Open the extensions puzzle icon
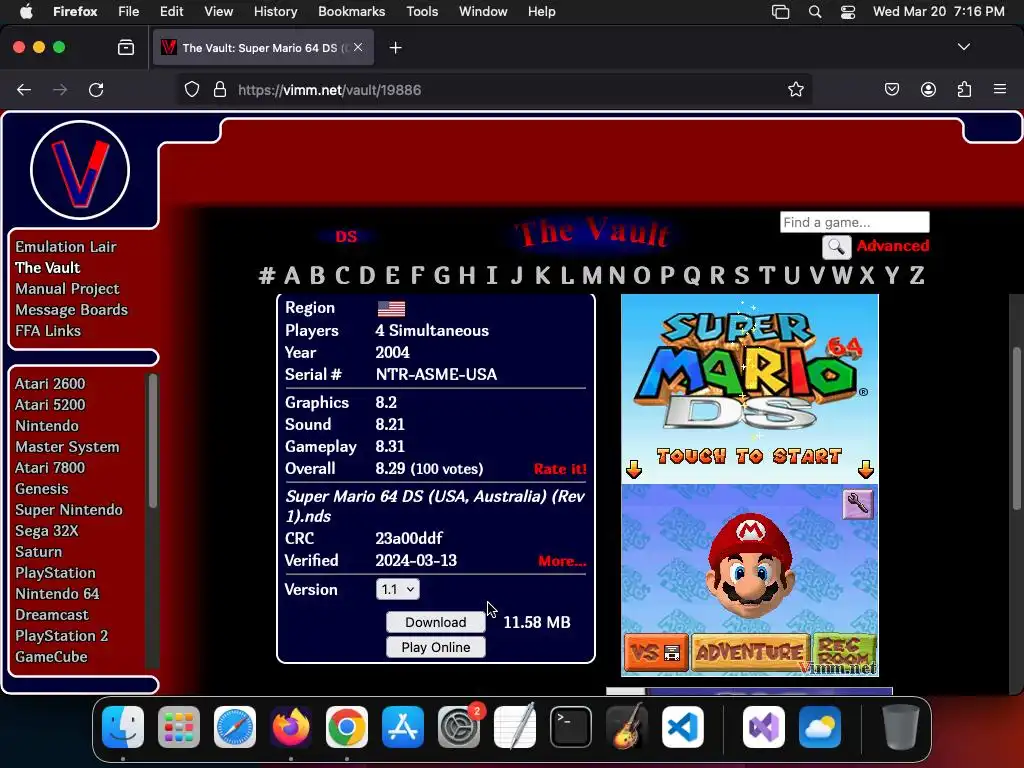The height and width of the screenshot is (768, 1024). [x=964, y=89]
